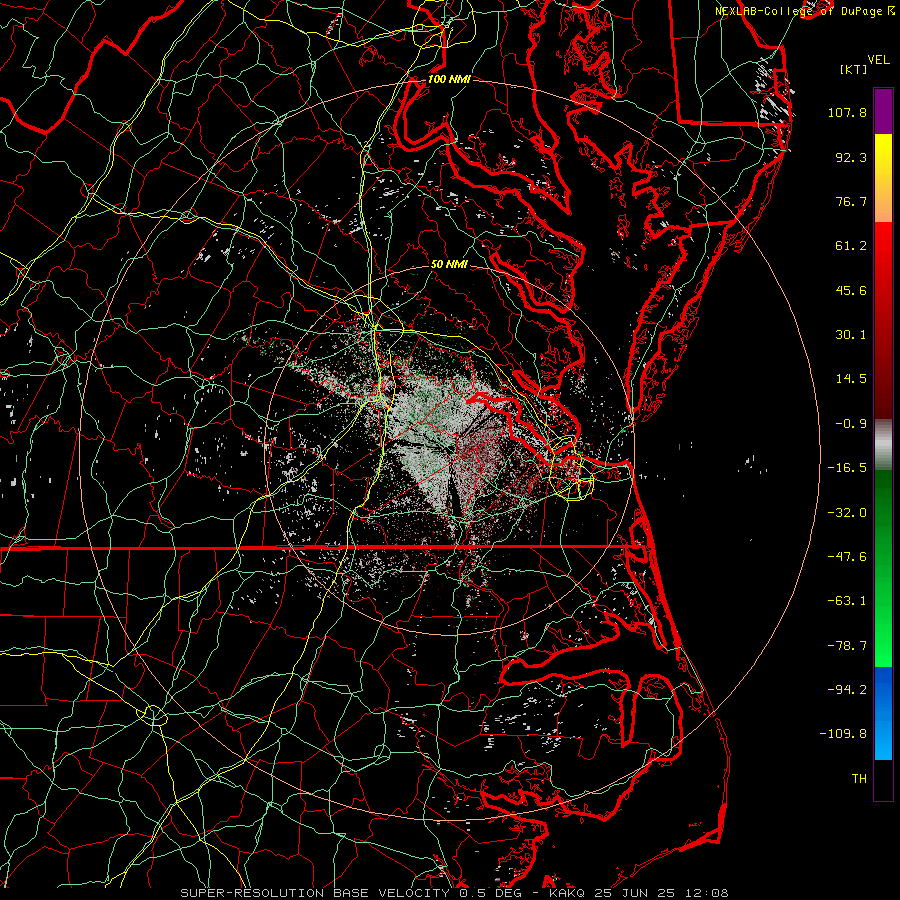Select the 92.3 legend value
The width and height of the screenshot is (900, 900).
[851, 157]
